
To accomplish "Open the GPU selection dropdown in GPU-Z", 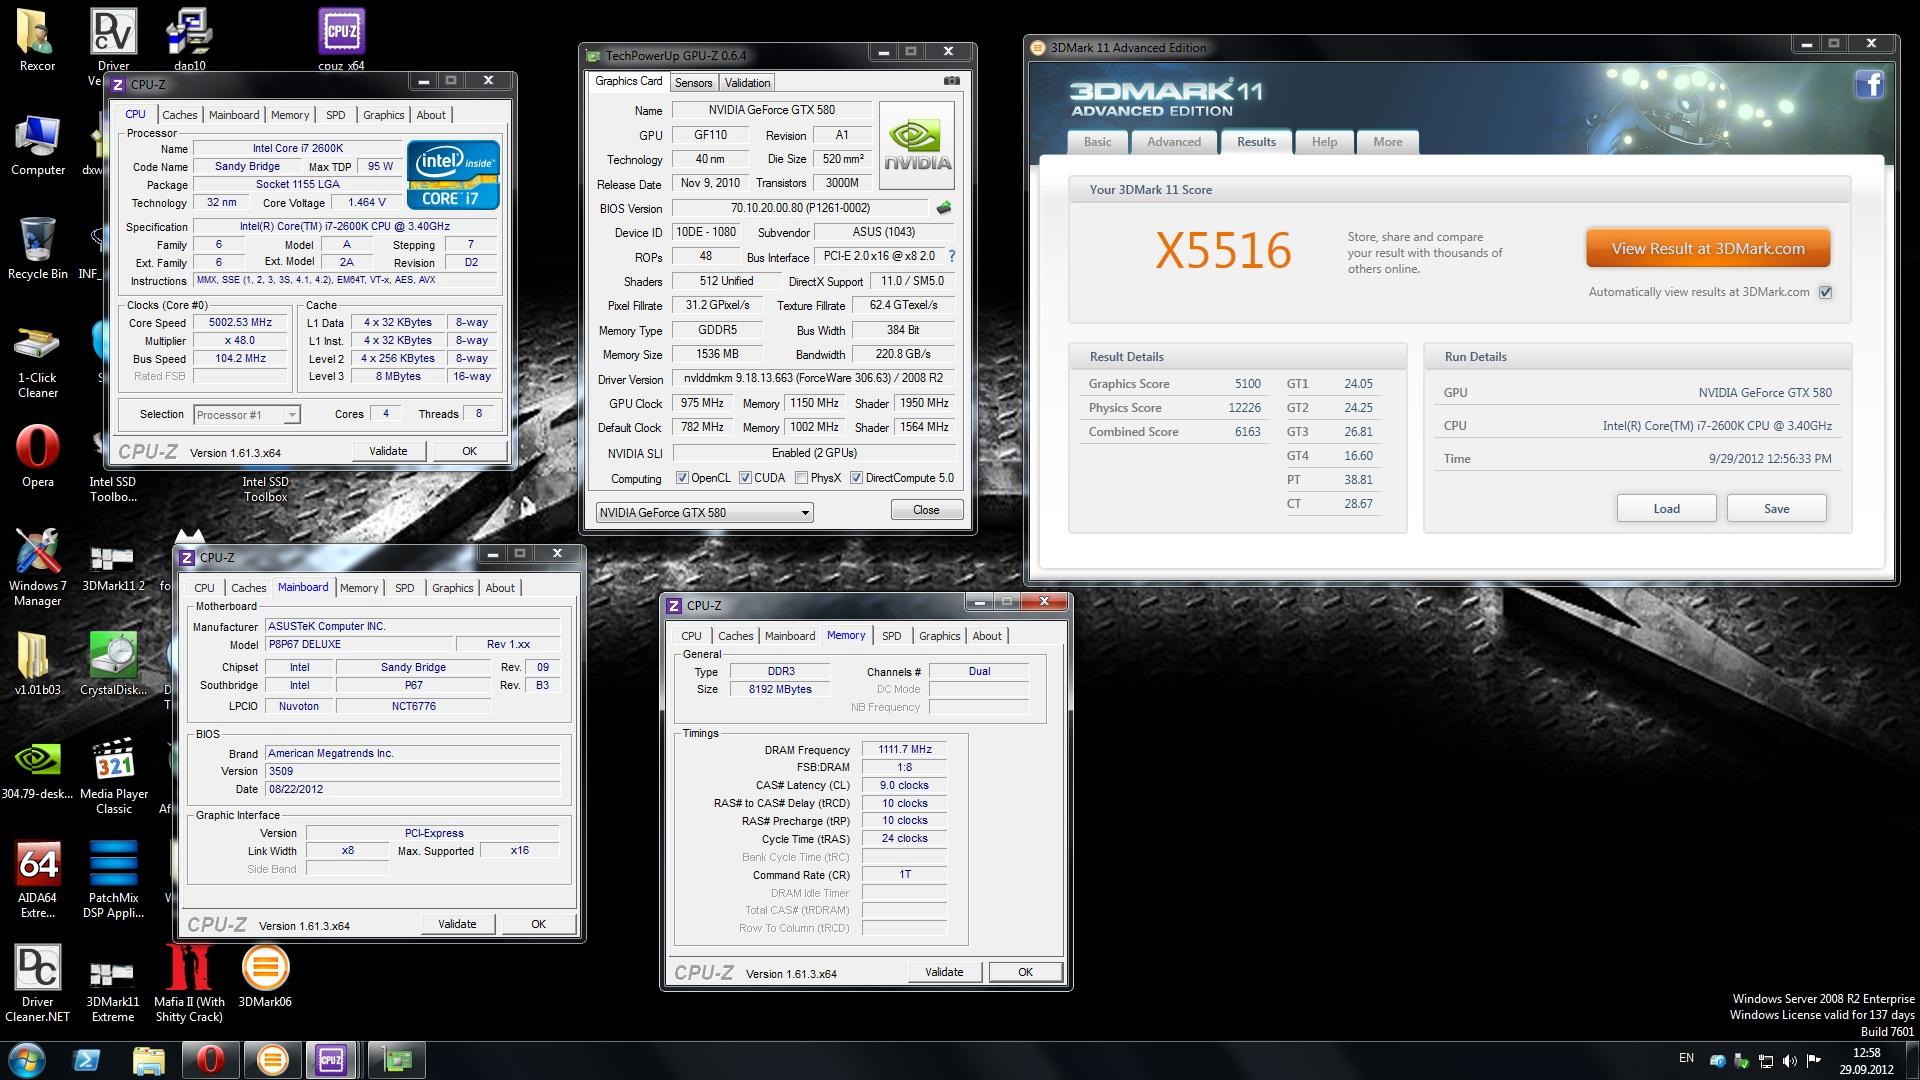I will [x=704, y=513].
